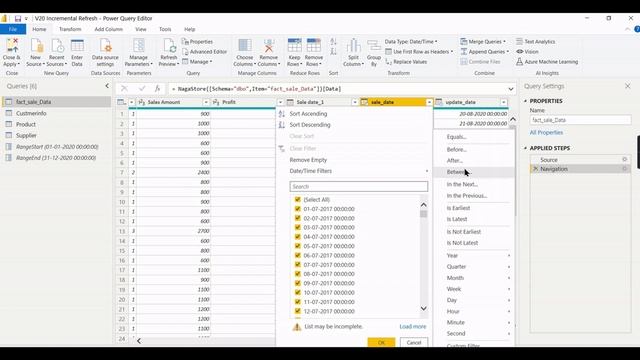Click the formula bar fx icon

(x=157, y=89)
